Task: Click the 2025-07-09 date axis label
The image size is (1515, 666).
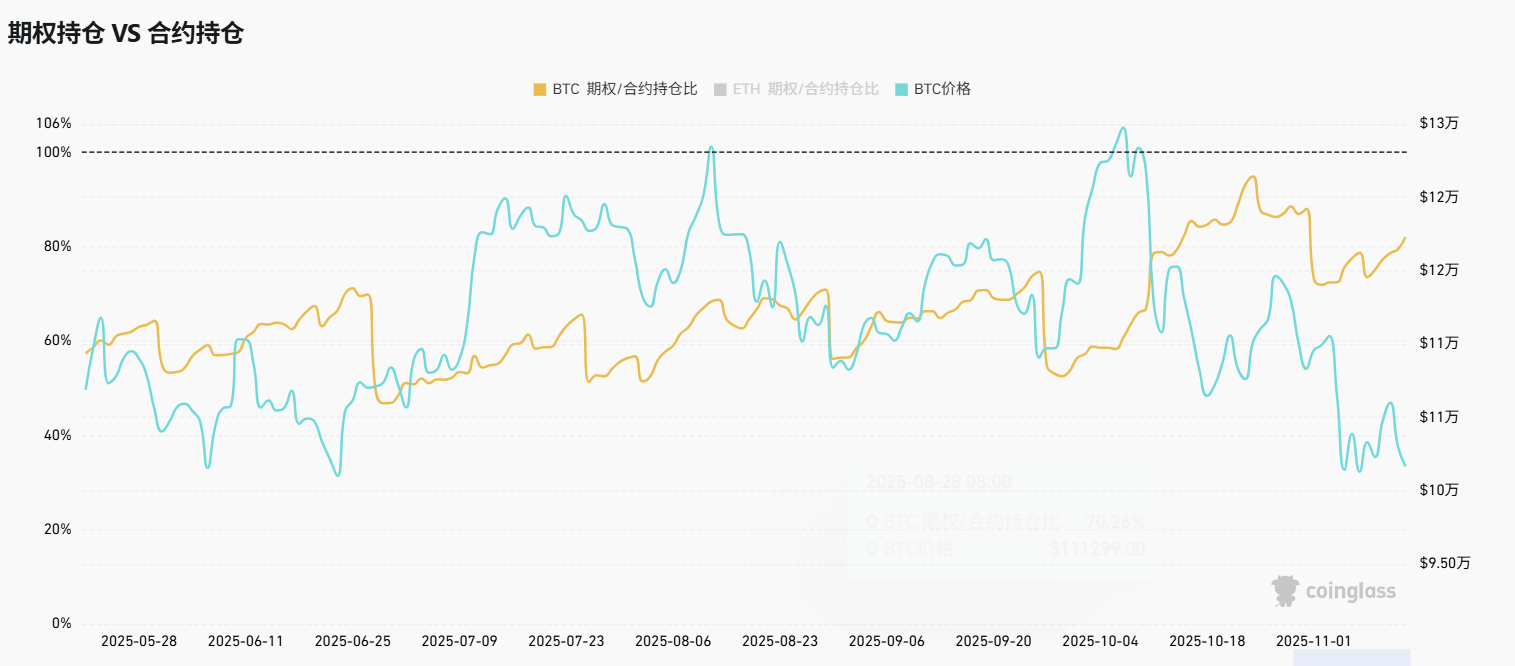Action: pyautogui.click(x=459, y=641)
